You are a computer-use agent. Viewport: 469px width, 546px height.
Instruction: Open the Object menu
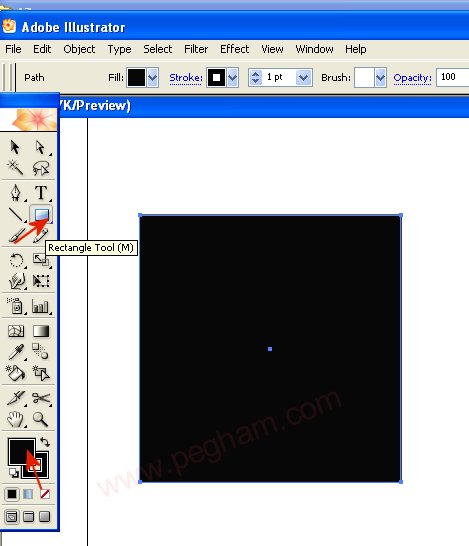79,49
